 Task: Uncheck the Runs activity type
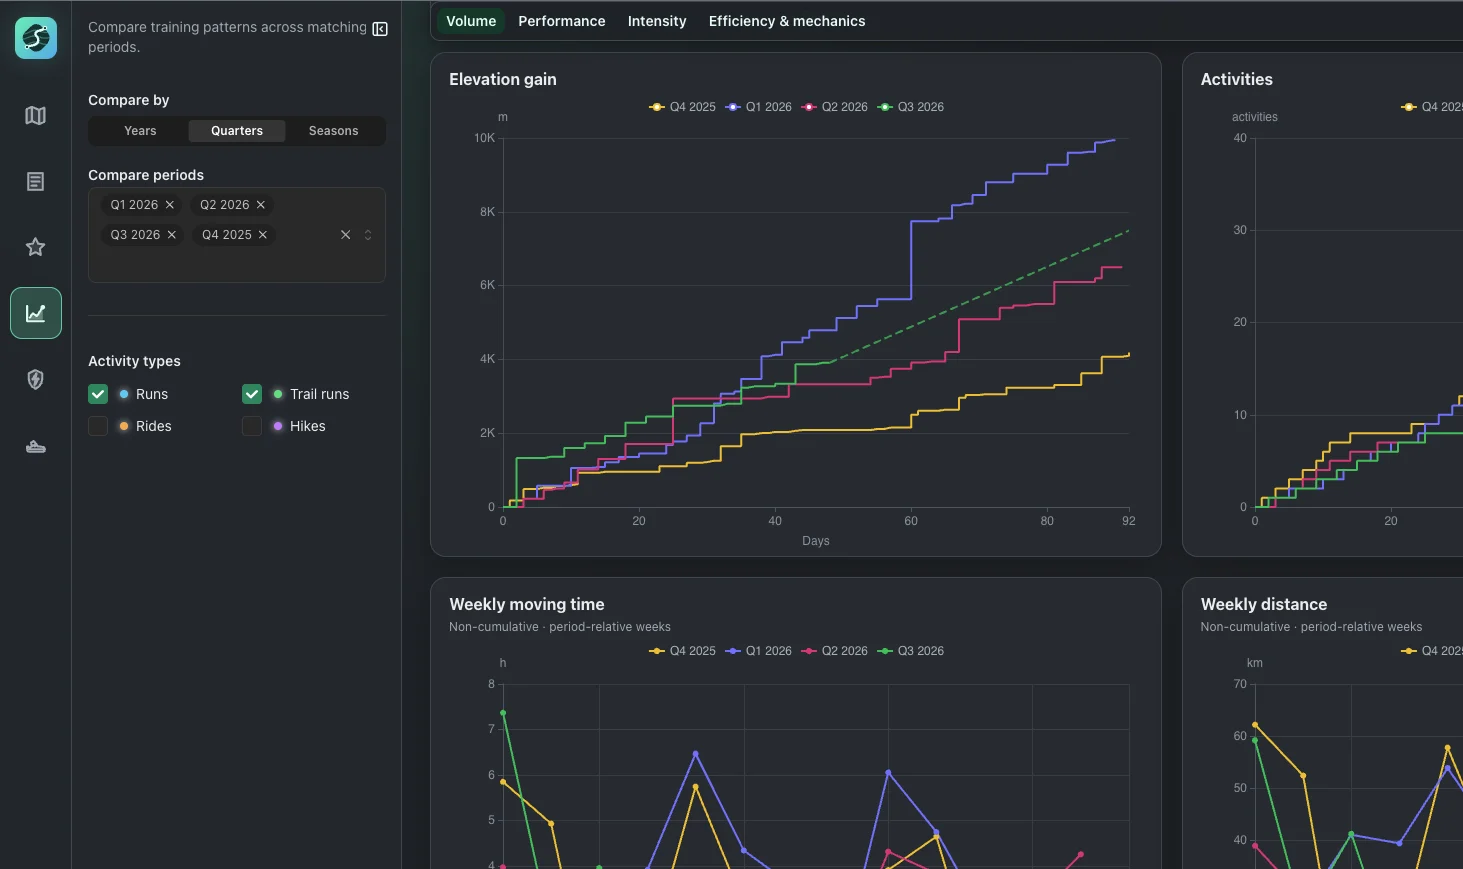tap(98, 394)
